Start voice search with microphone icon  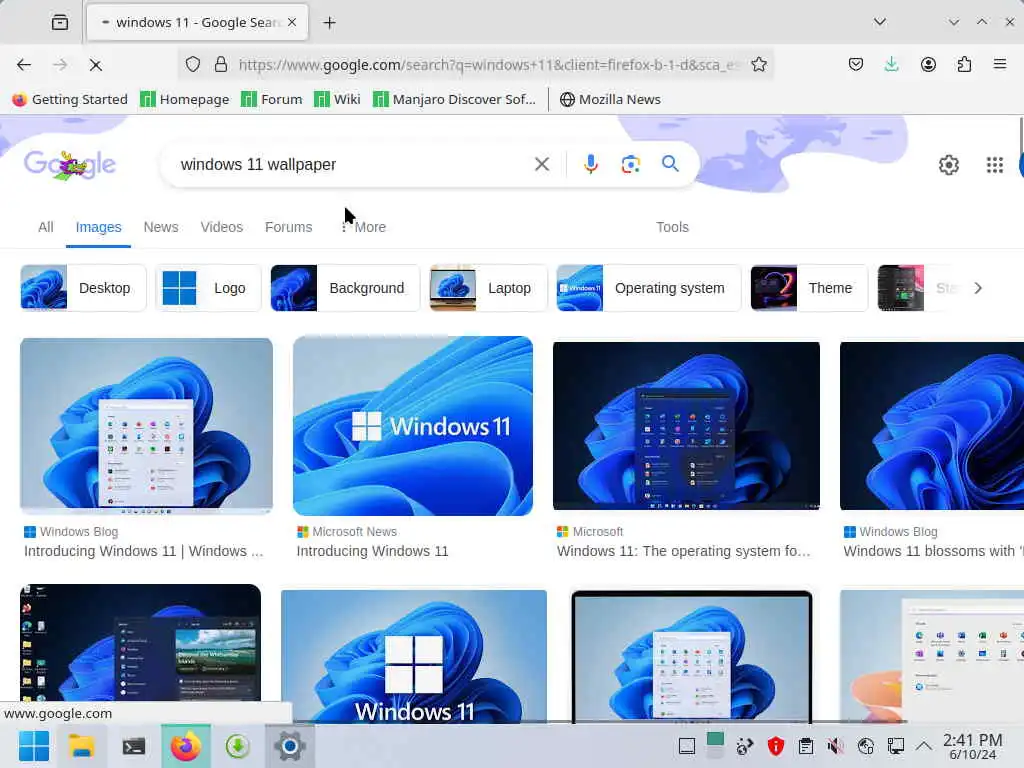click(x=590, y=164)
